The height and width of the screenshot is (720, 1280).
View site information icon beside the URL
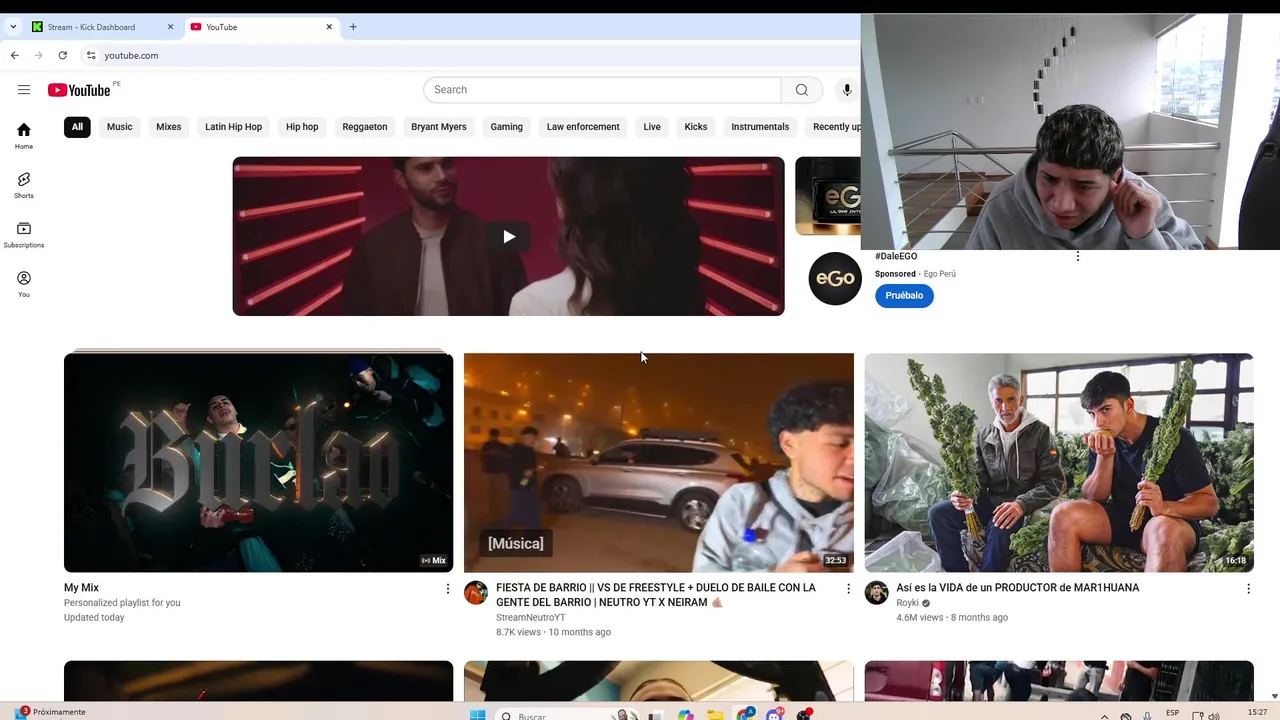91,55
